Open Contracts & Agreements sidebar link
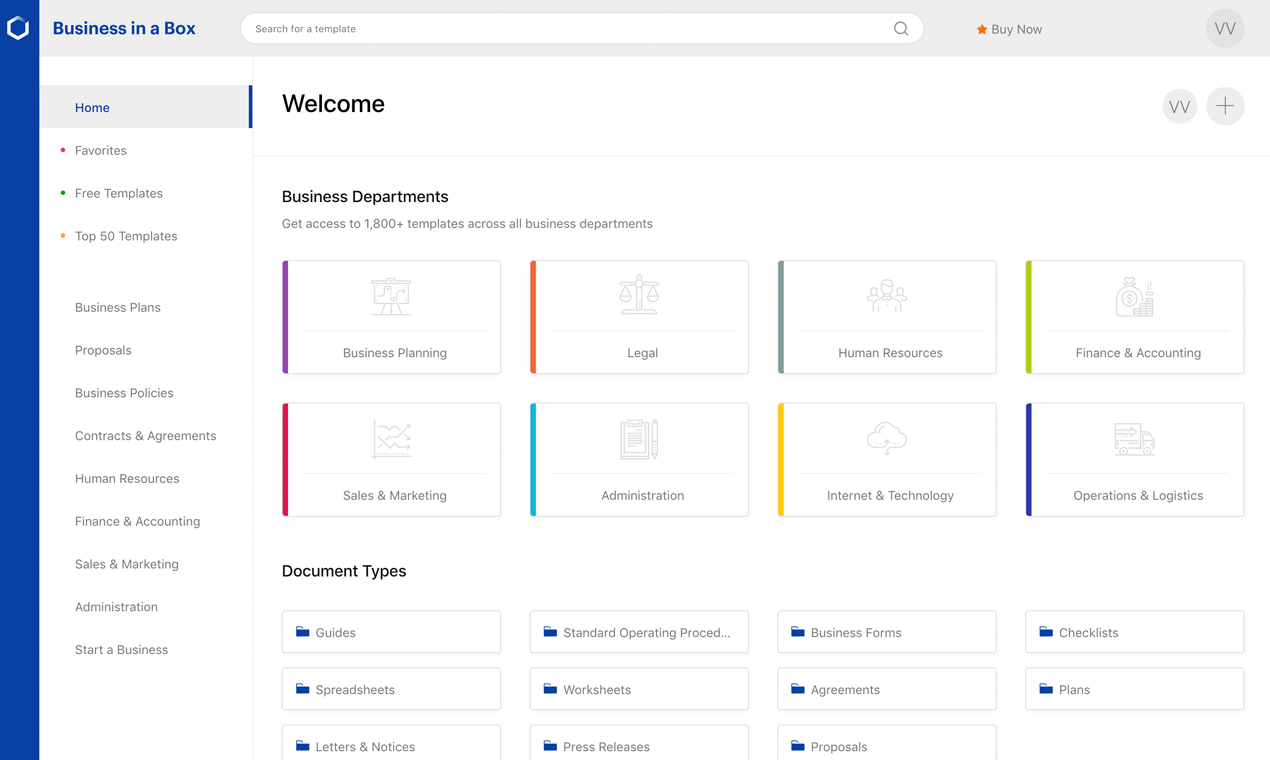 coord(146,436)
